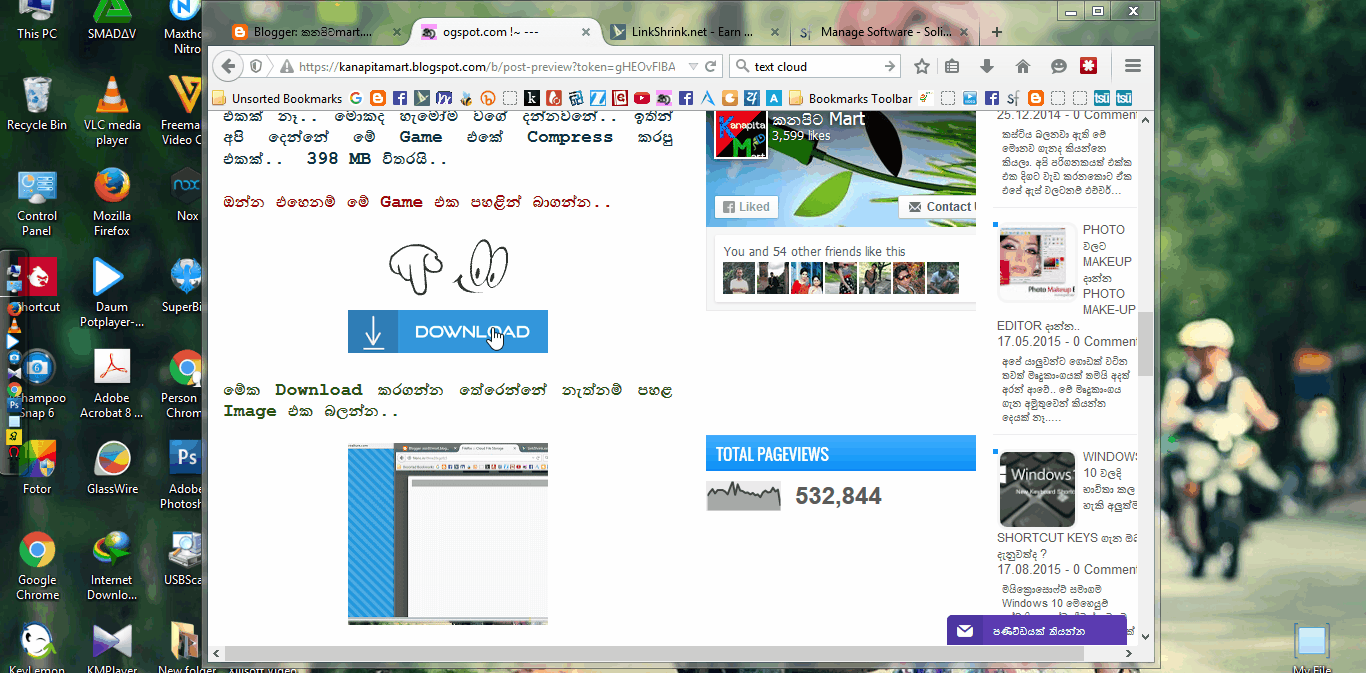Click the 532,844 pageviews count
Image resolution: width=1366 pixels, height=673 pixels.
coord(838,496)
